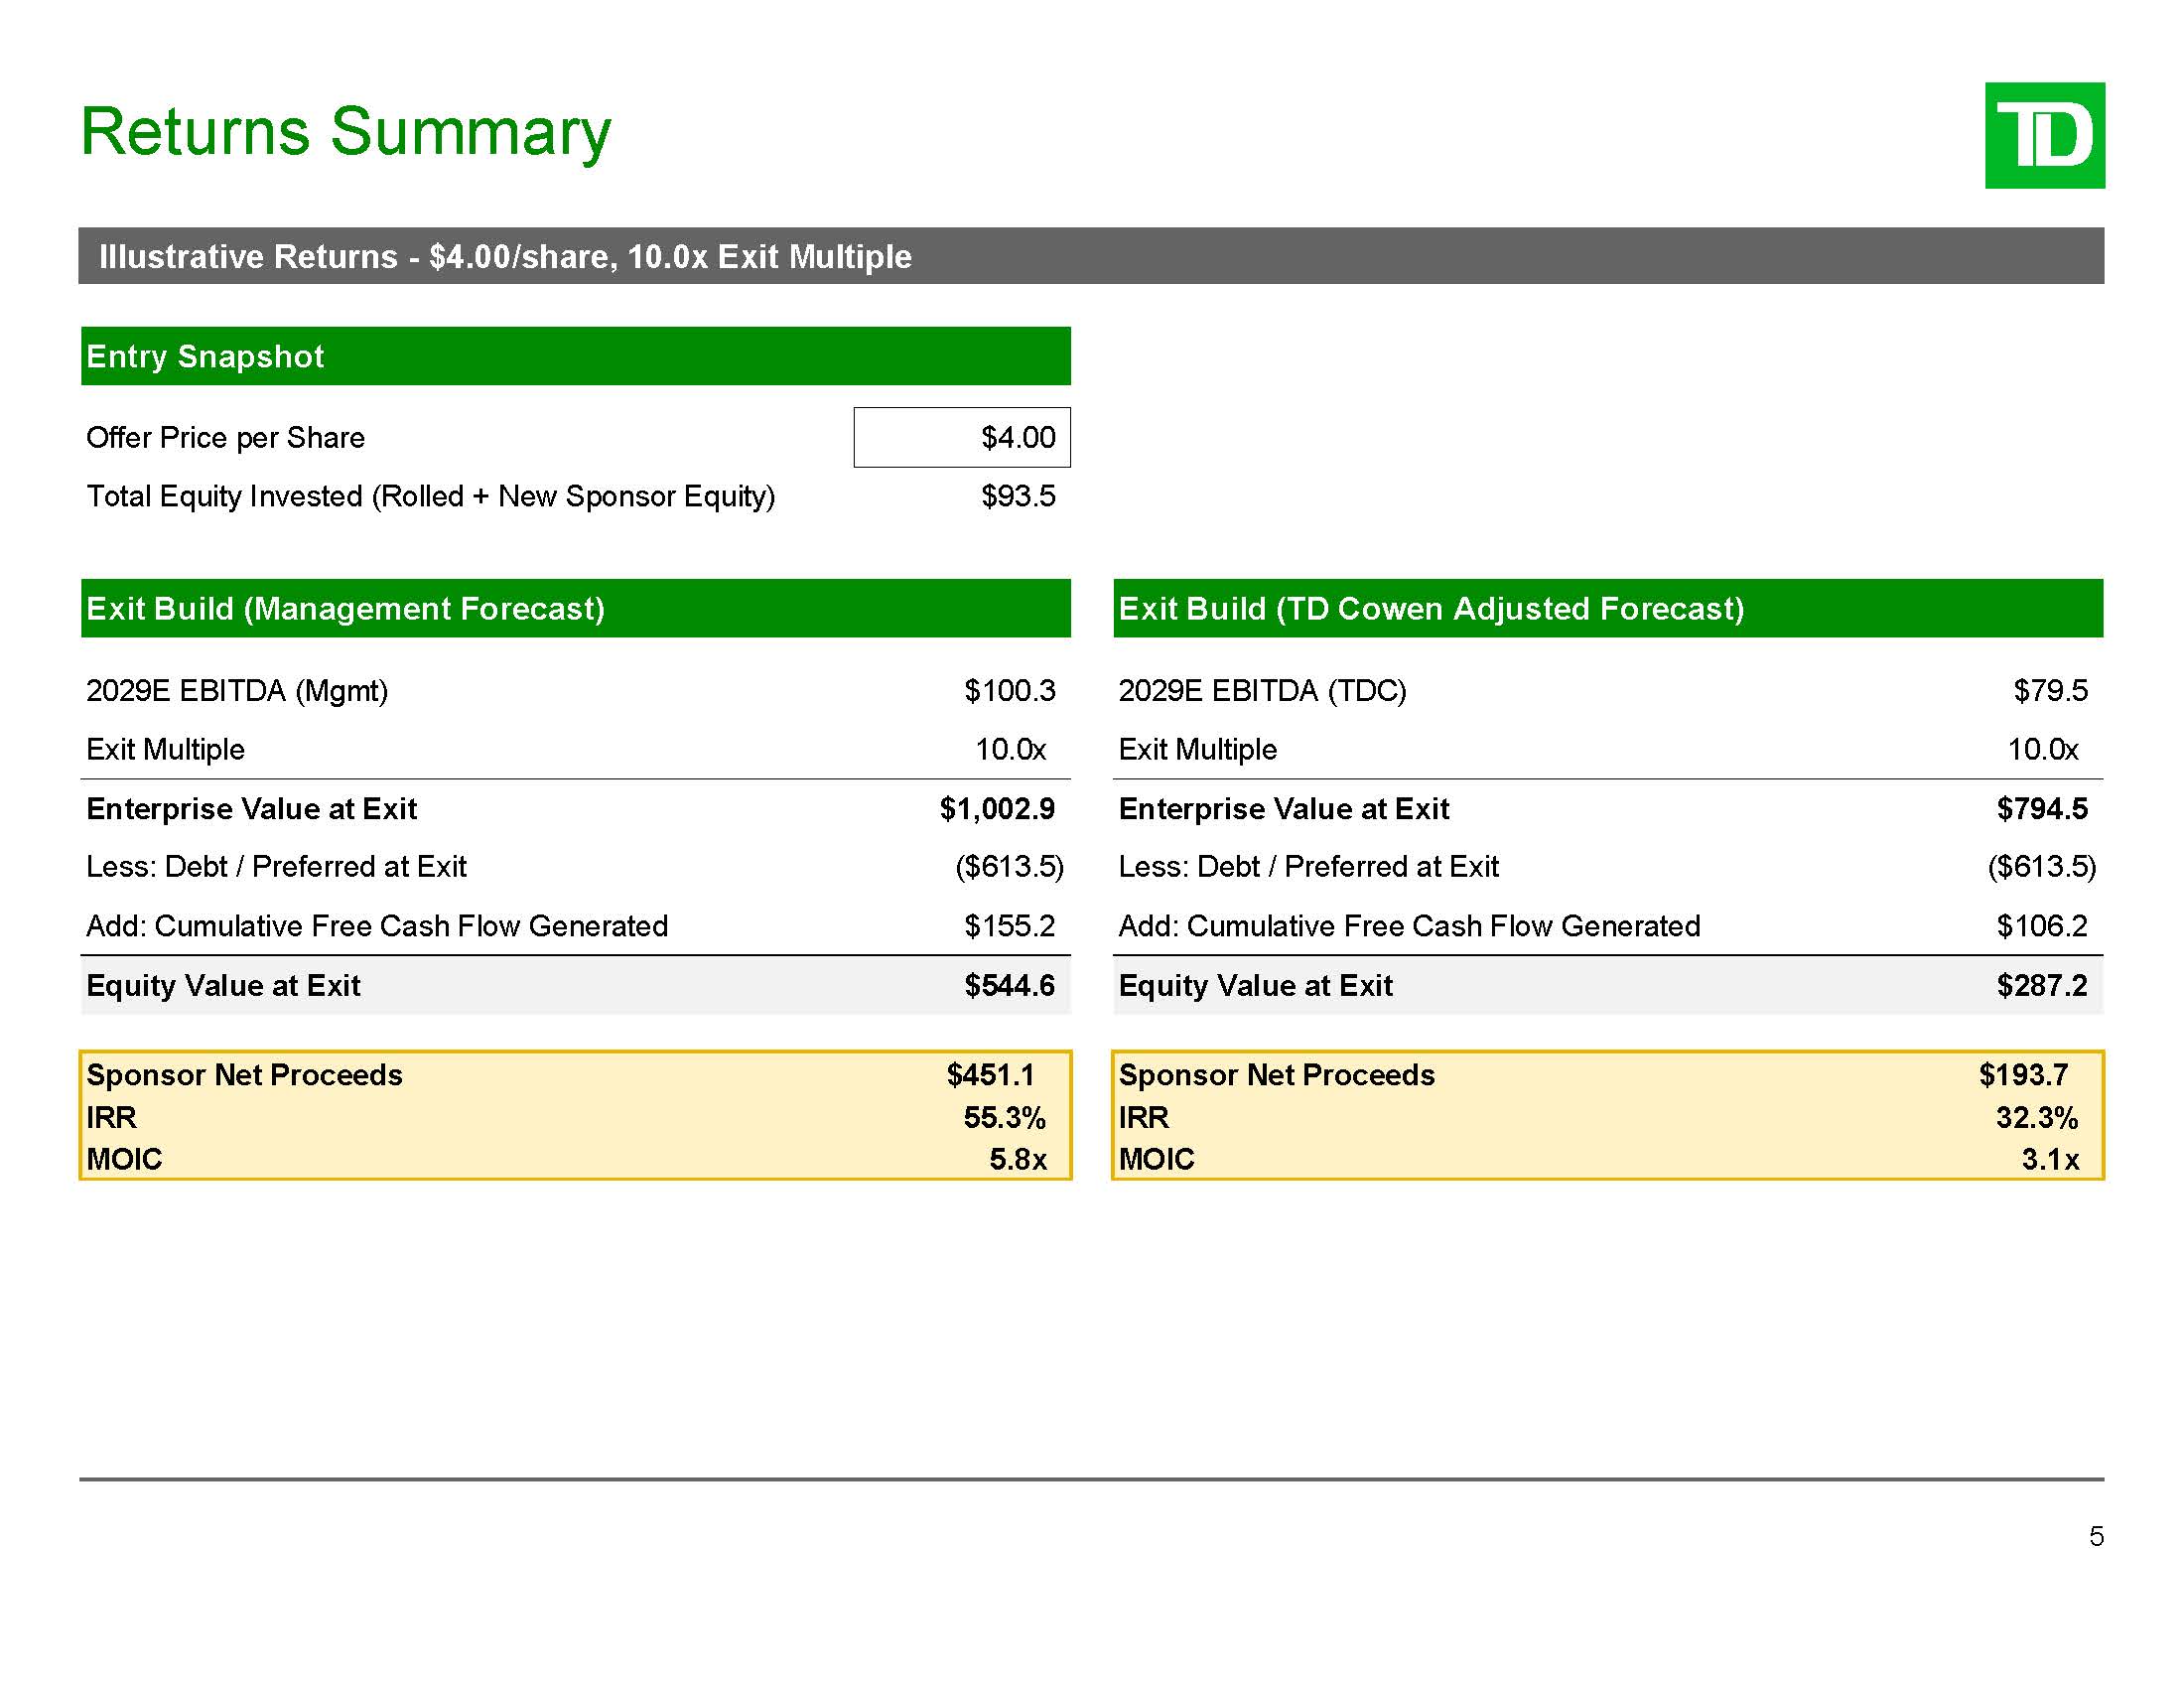Click the $4.00 offer price input box
The height and width of the screenshot is (1688, 2184).
tap(961, 437)
